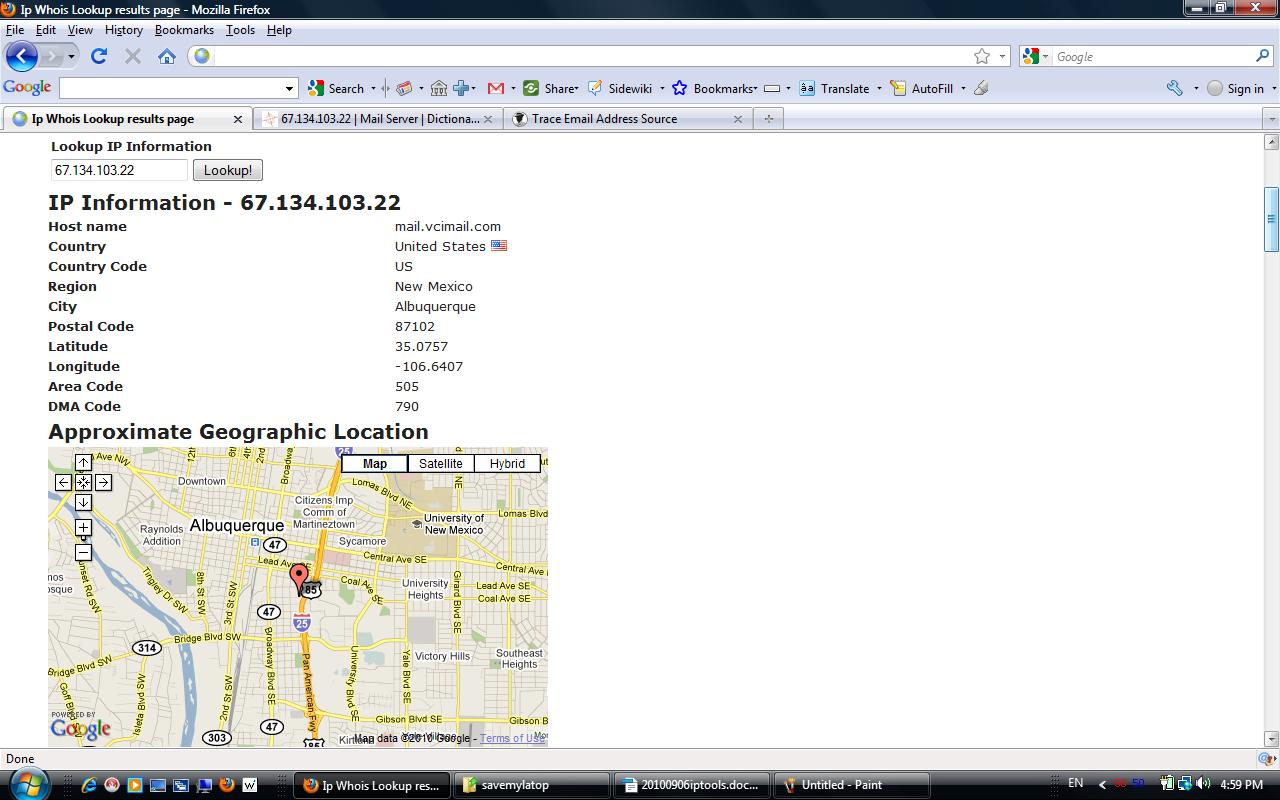
Task: Expand the AutoFill dropdown arrow
Action: [963, 88]
